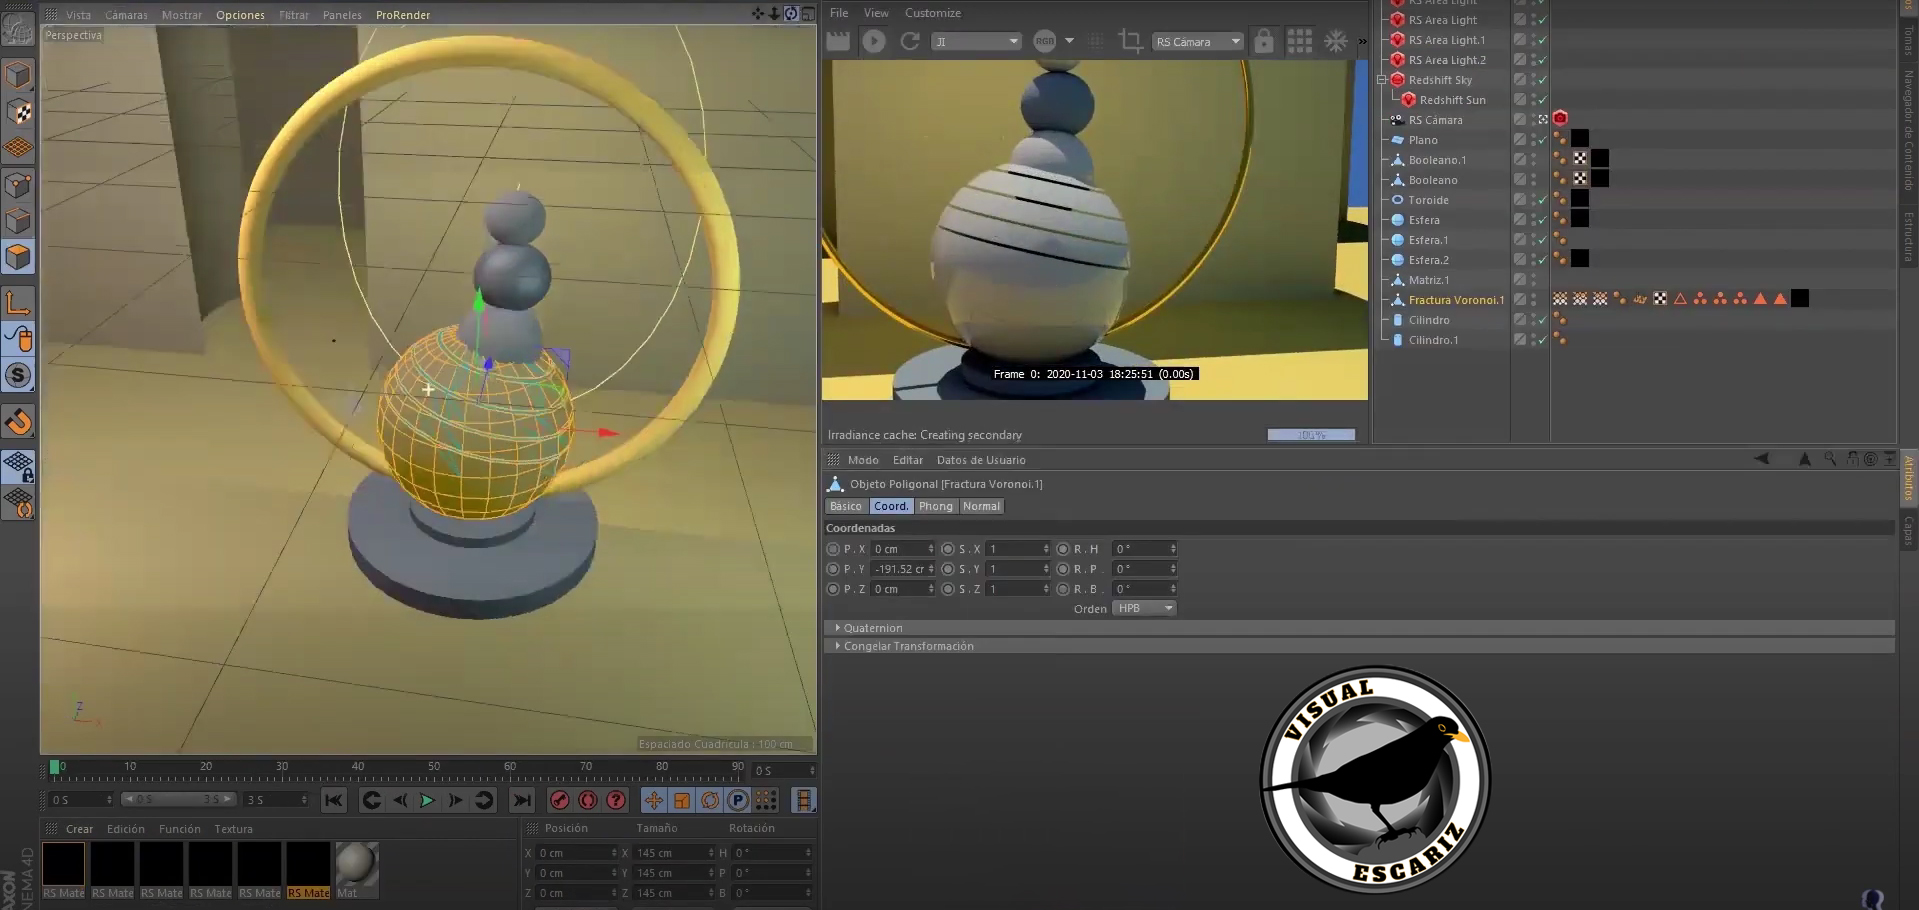Select the grey Mat material swatch

[x=357, y=863]
